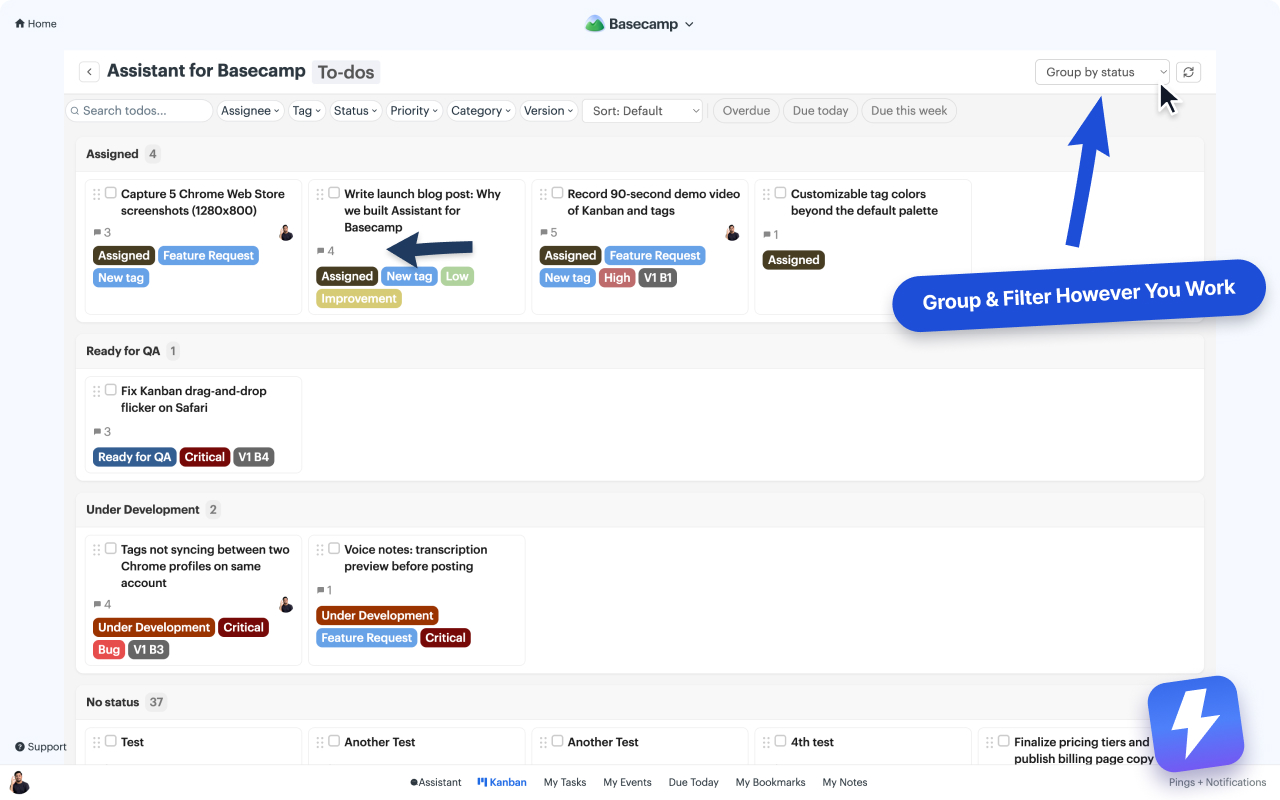
Task: Open the Category filter dropdown
Action: [481, 111]
